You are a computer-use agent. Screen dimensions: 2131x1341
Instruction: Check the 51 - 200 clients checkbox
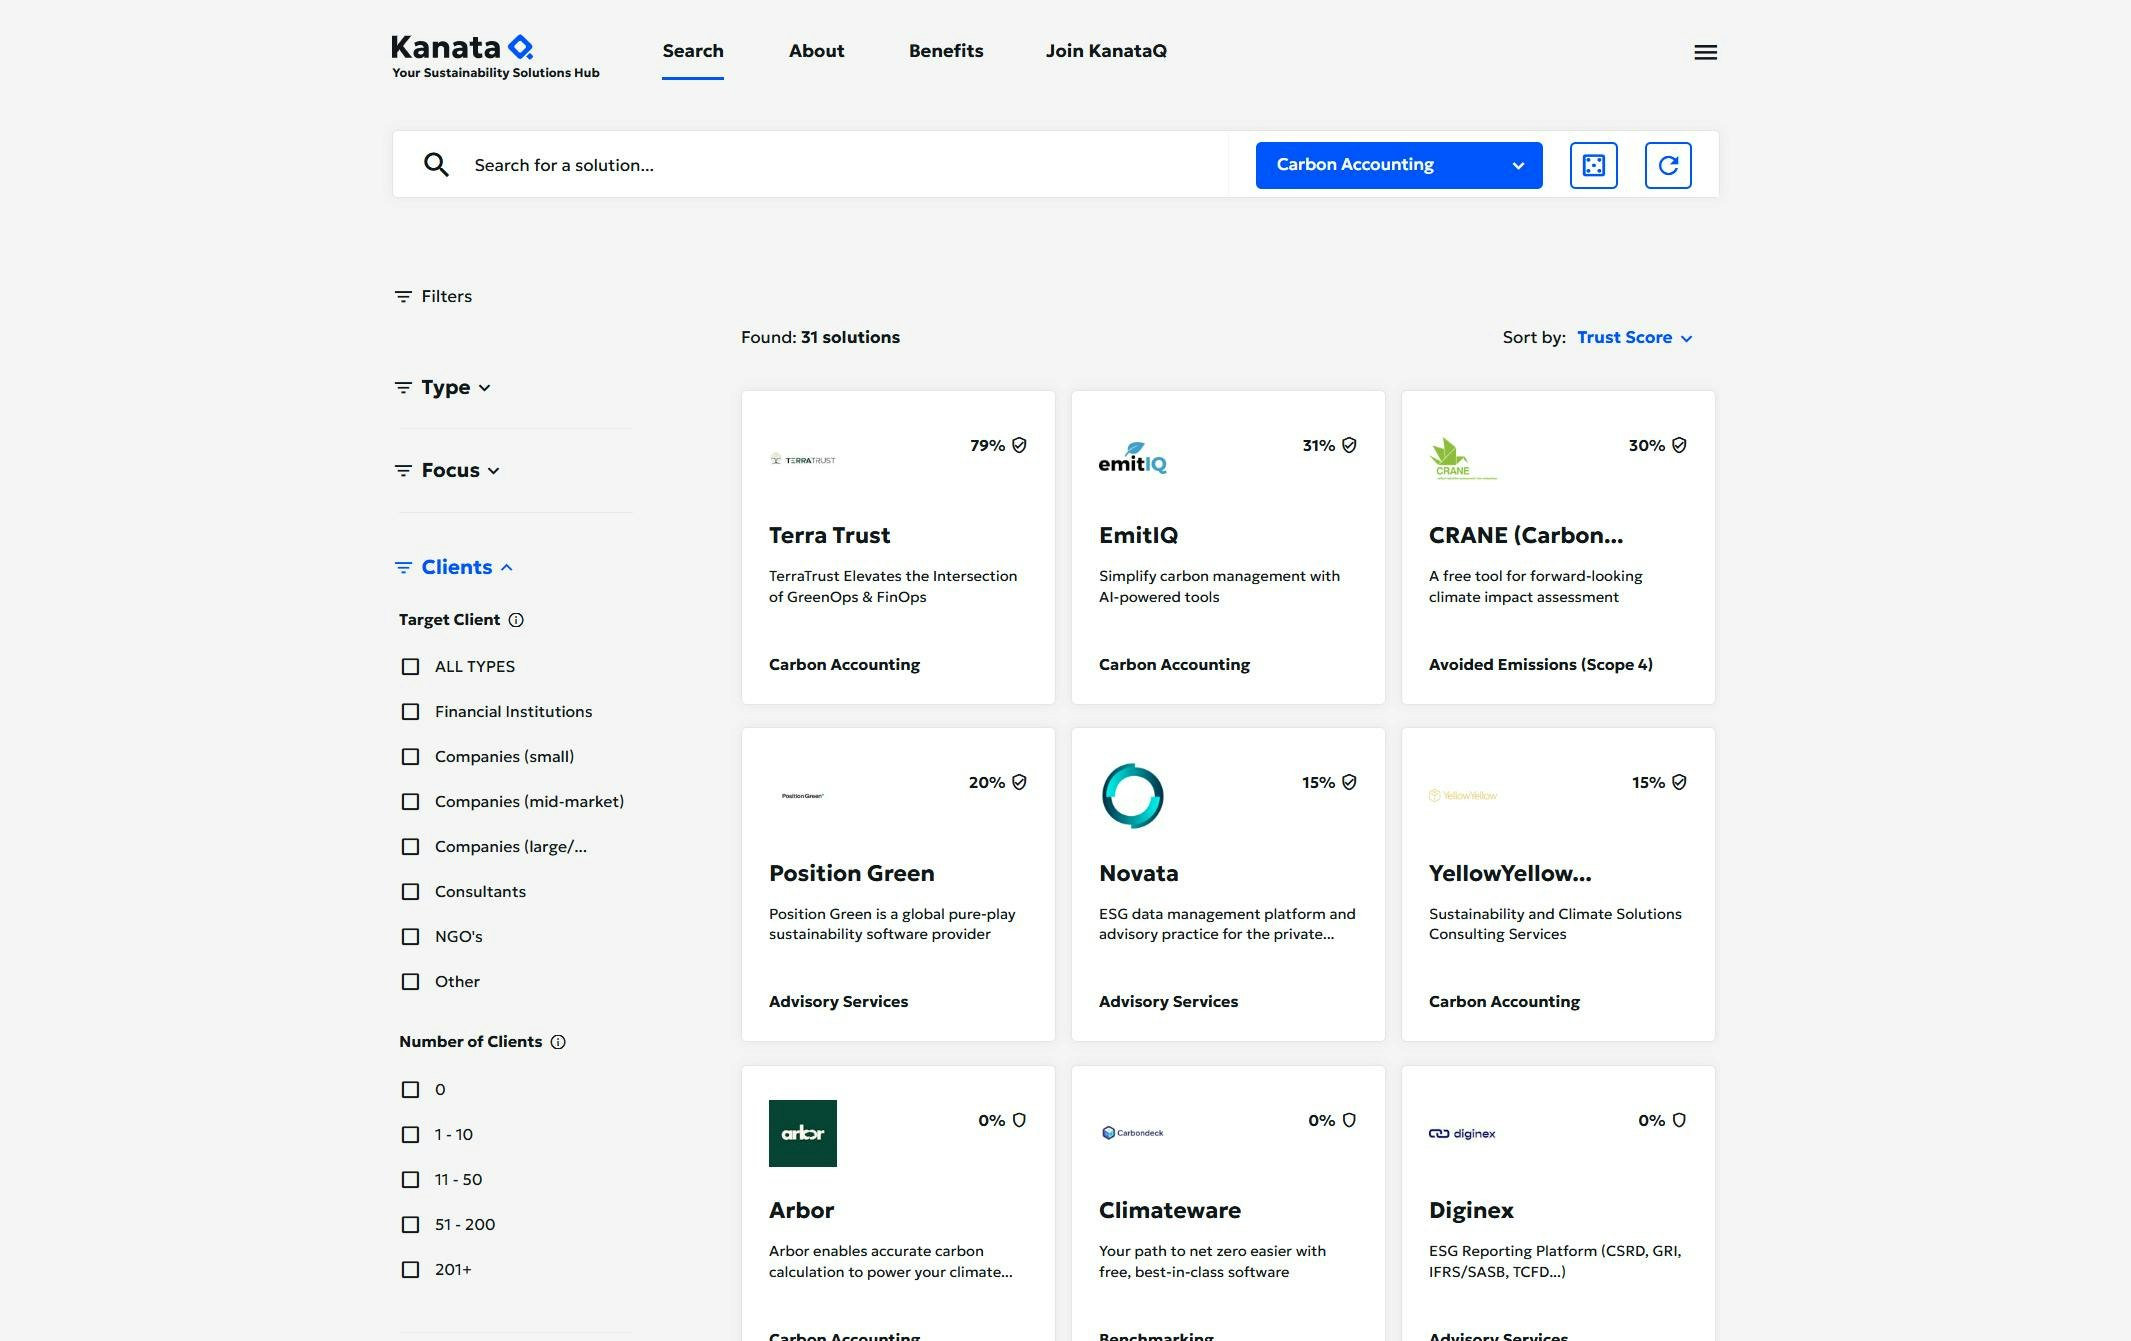410,1225
